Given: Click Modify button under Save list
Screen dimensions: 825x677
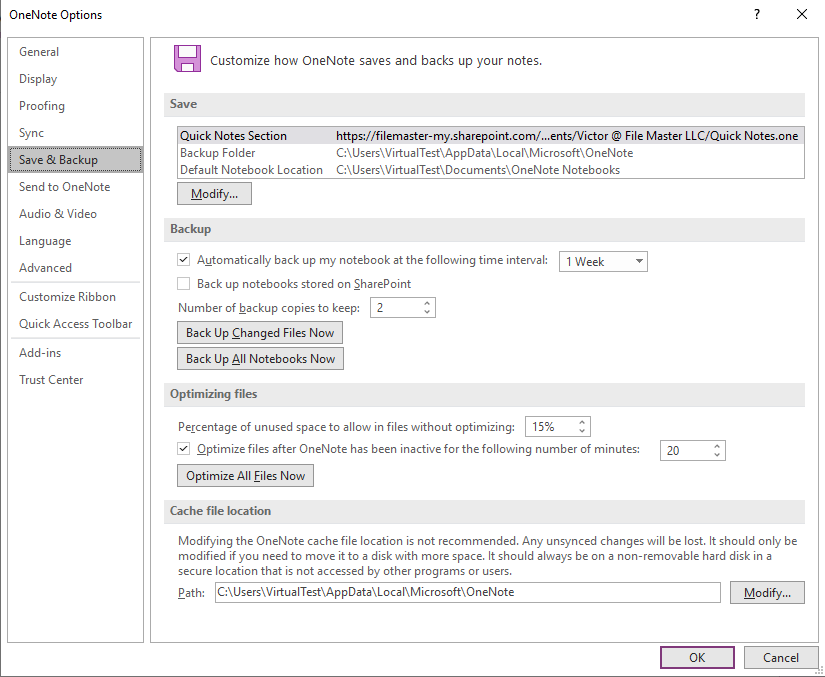Looking at the screenshot, I should (214, 194).
